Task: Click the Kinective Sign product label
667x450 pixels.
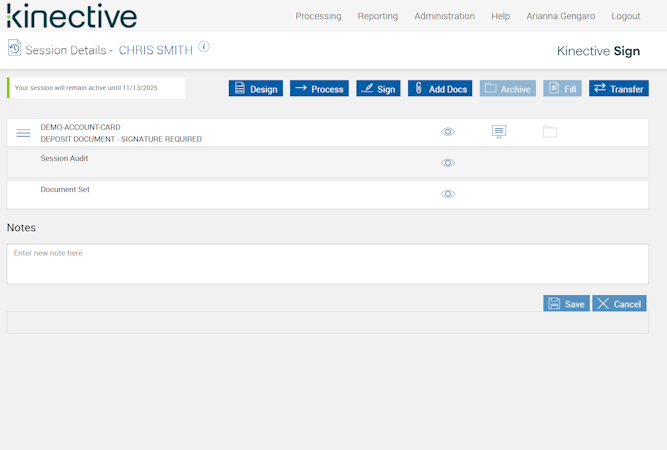Action: coord(598,51)
